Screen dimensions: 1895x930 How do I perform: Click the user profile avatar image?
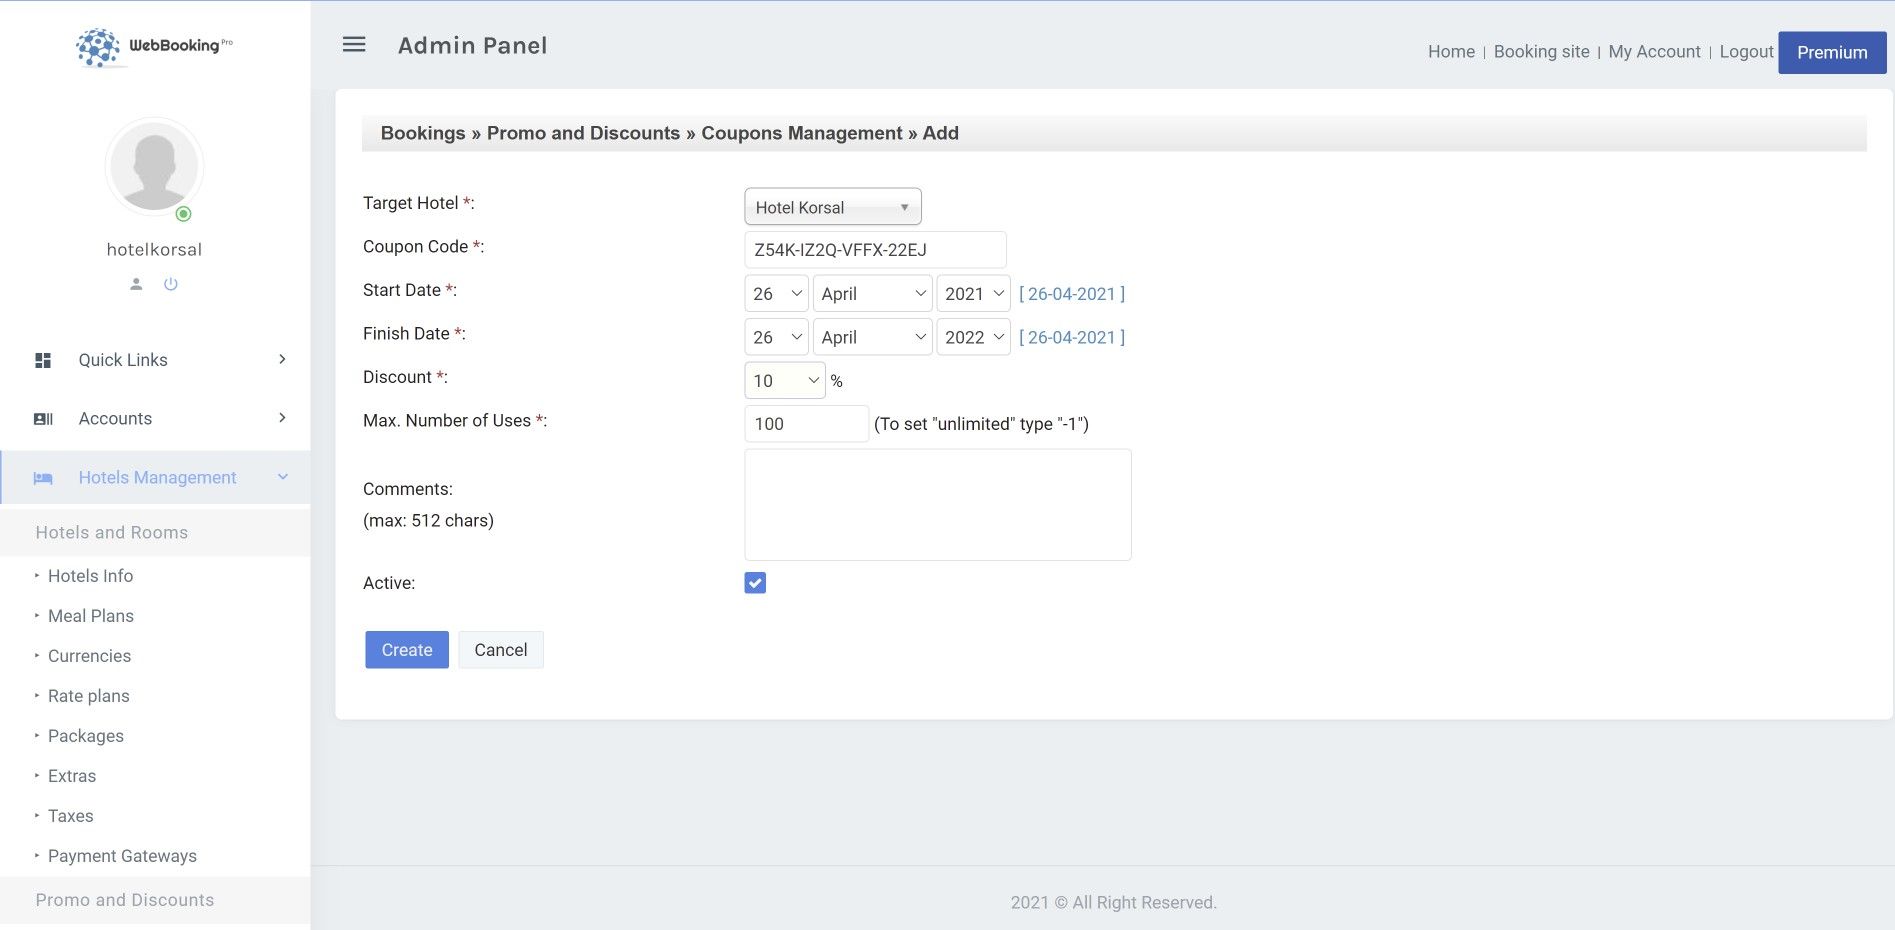coord(154,167)
